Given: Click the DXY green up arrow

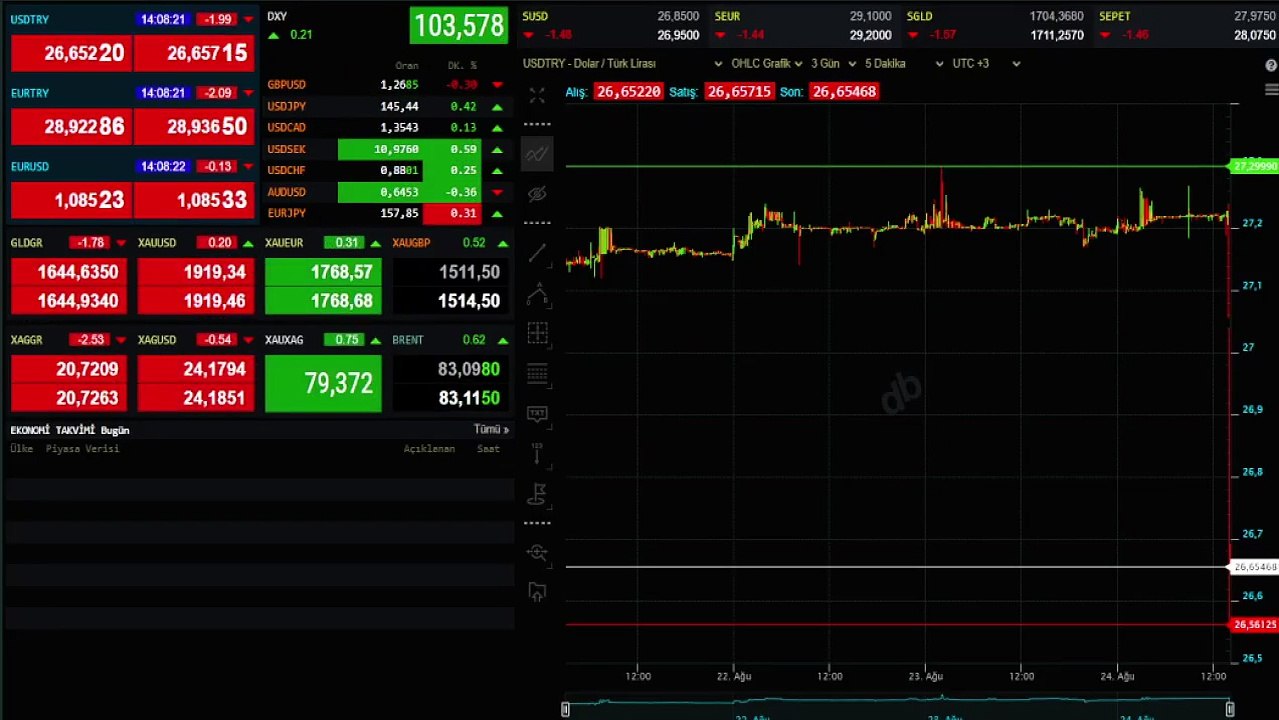Looking at the screenshot, I should click(274, 35).
